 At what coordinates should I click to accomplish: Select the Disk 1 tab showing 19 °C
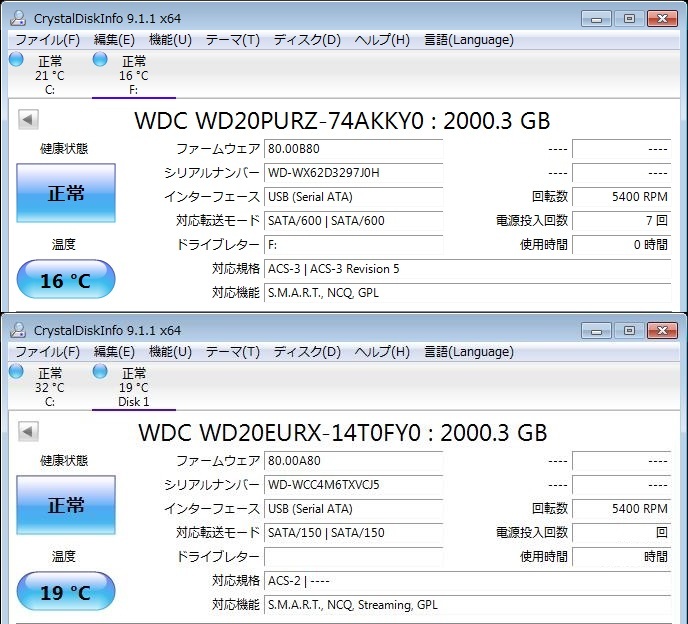[x=133, y=388]
